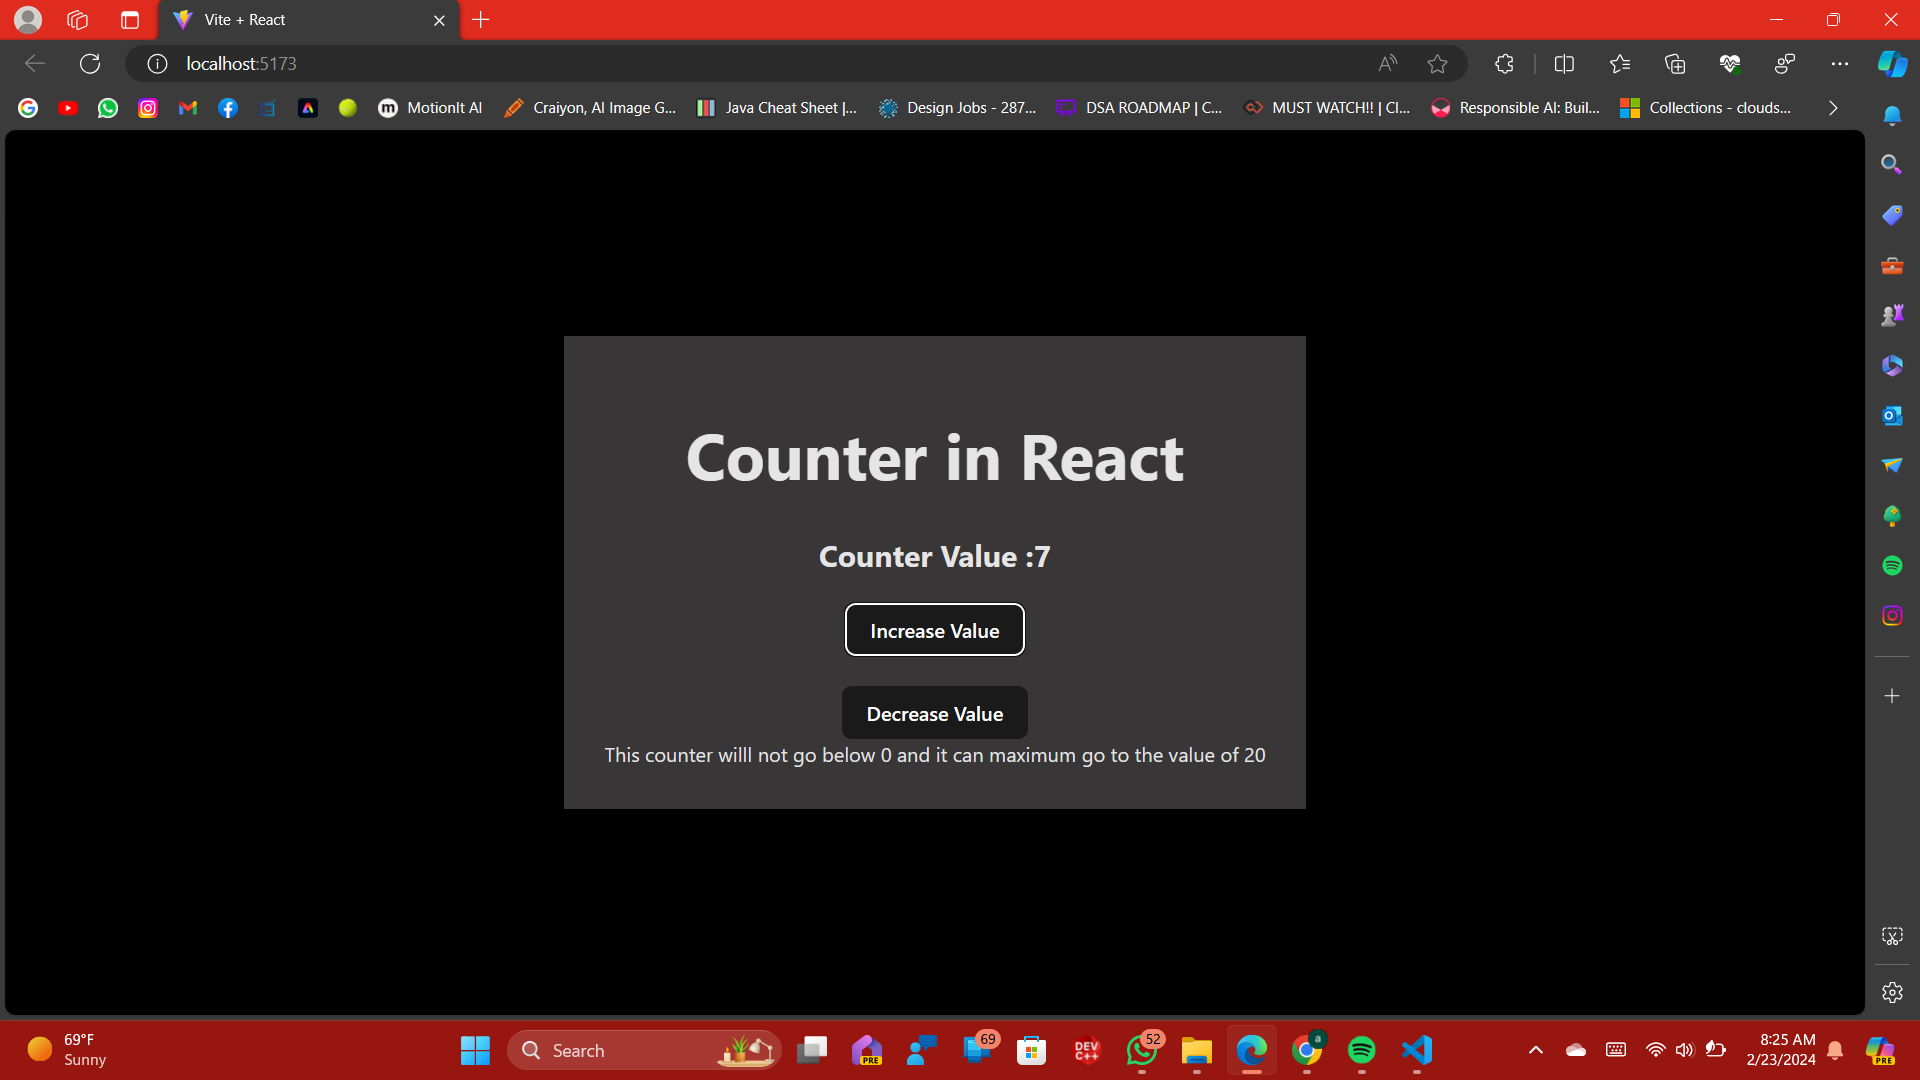This screenshot has height=1080, width=1920.
Task: Open Settings and more ellipsis menu
Action: [1840, 64]
